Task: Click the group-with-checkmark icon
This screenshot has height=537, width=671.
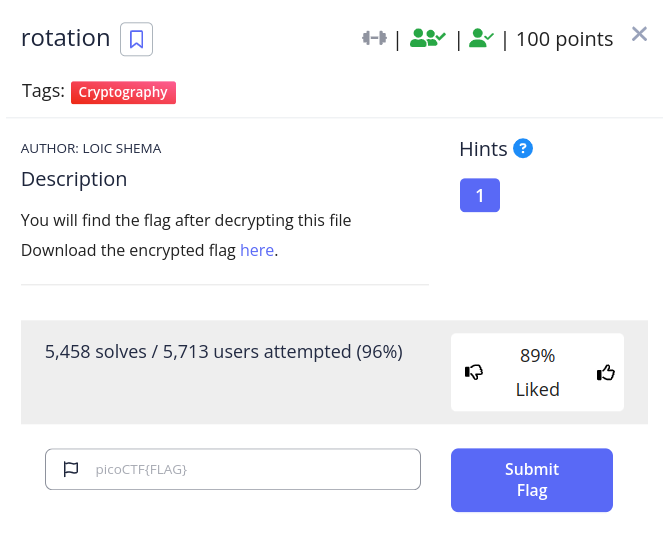Action: tap(428, 38)
